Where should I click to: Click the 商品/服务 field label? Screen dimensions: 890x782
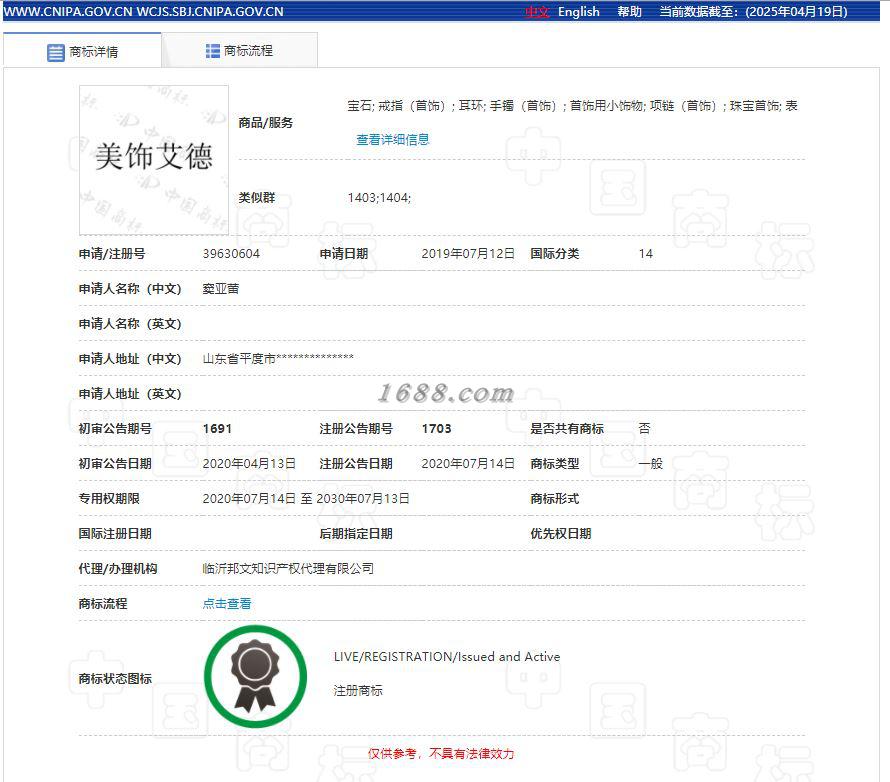(266, 123)
